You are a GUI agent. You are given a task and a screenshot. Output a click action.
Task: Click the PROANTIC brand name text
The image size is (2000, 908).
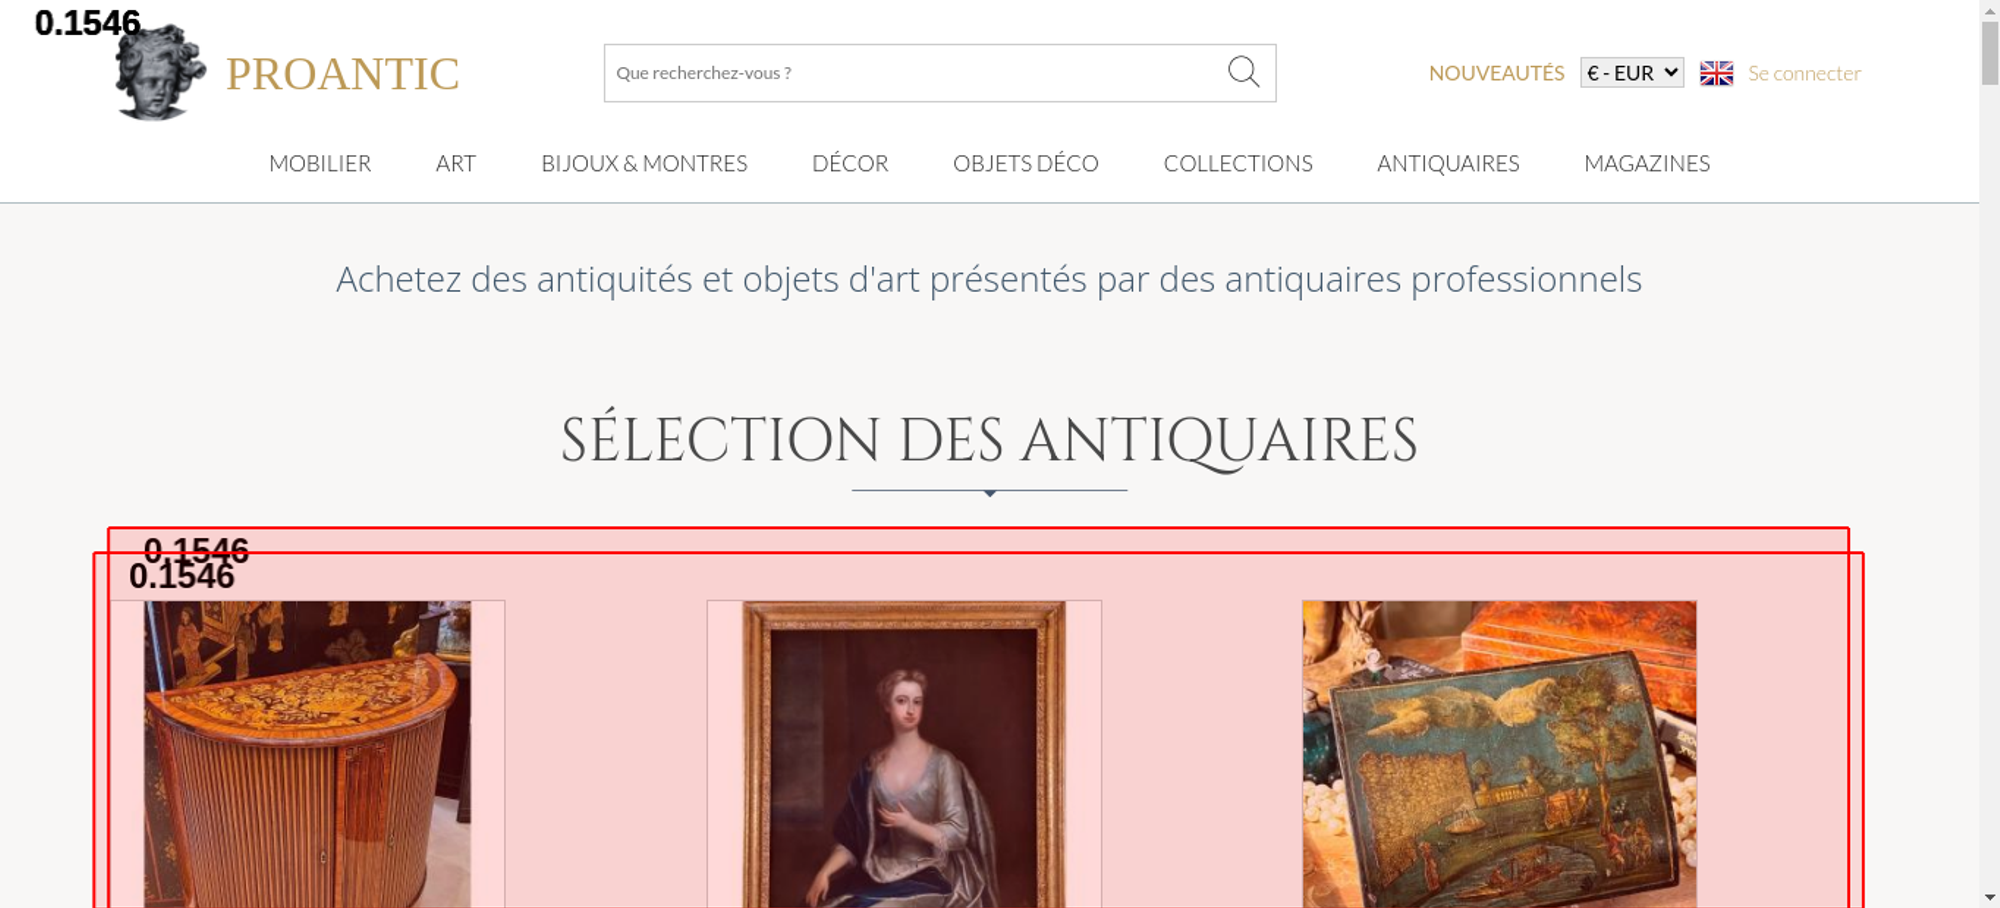pos(342,74)
